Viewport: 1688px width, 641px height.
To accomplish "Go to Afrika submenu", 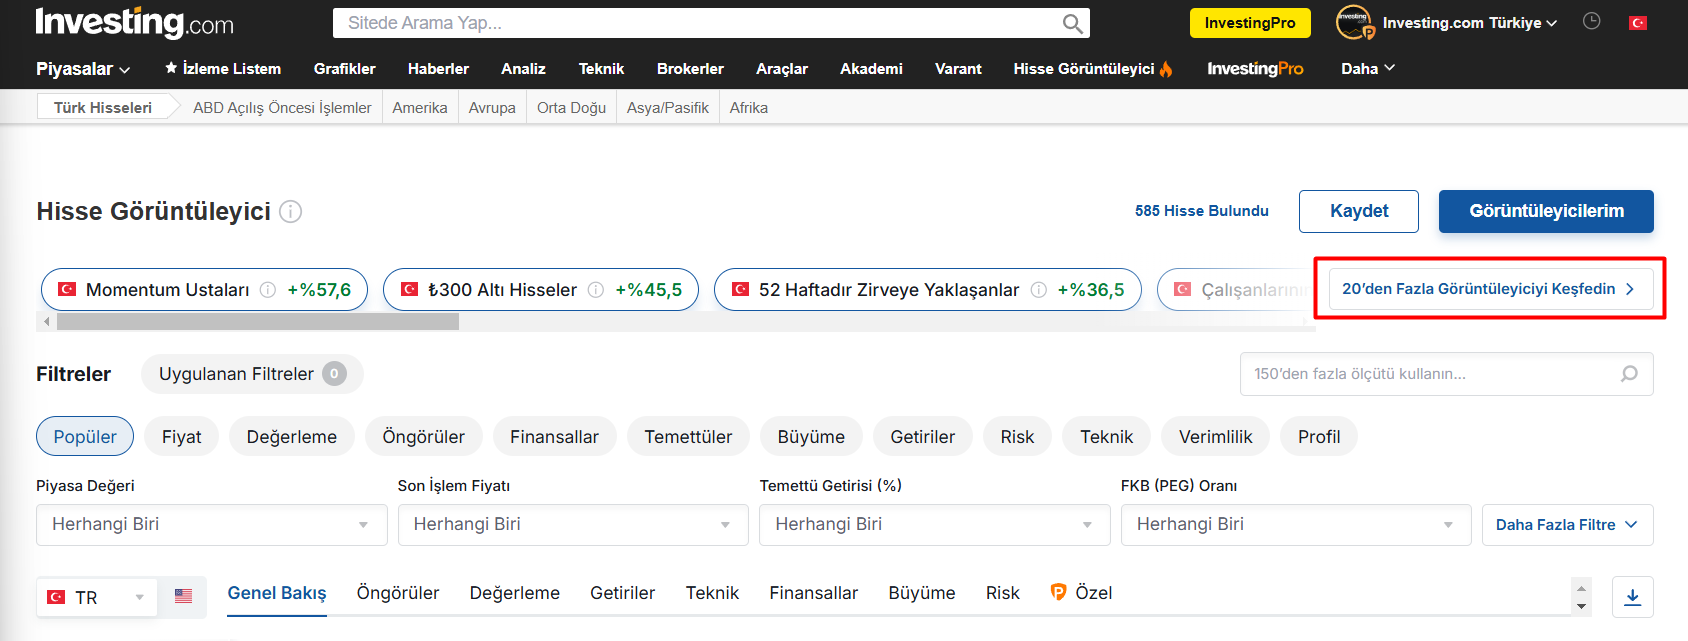I will [x=749, y=107].
